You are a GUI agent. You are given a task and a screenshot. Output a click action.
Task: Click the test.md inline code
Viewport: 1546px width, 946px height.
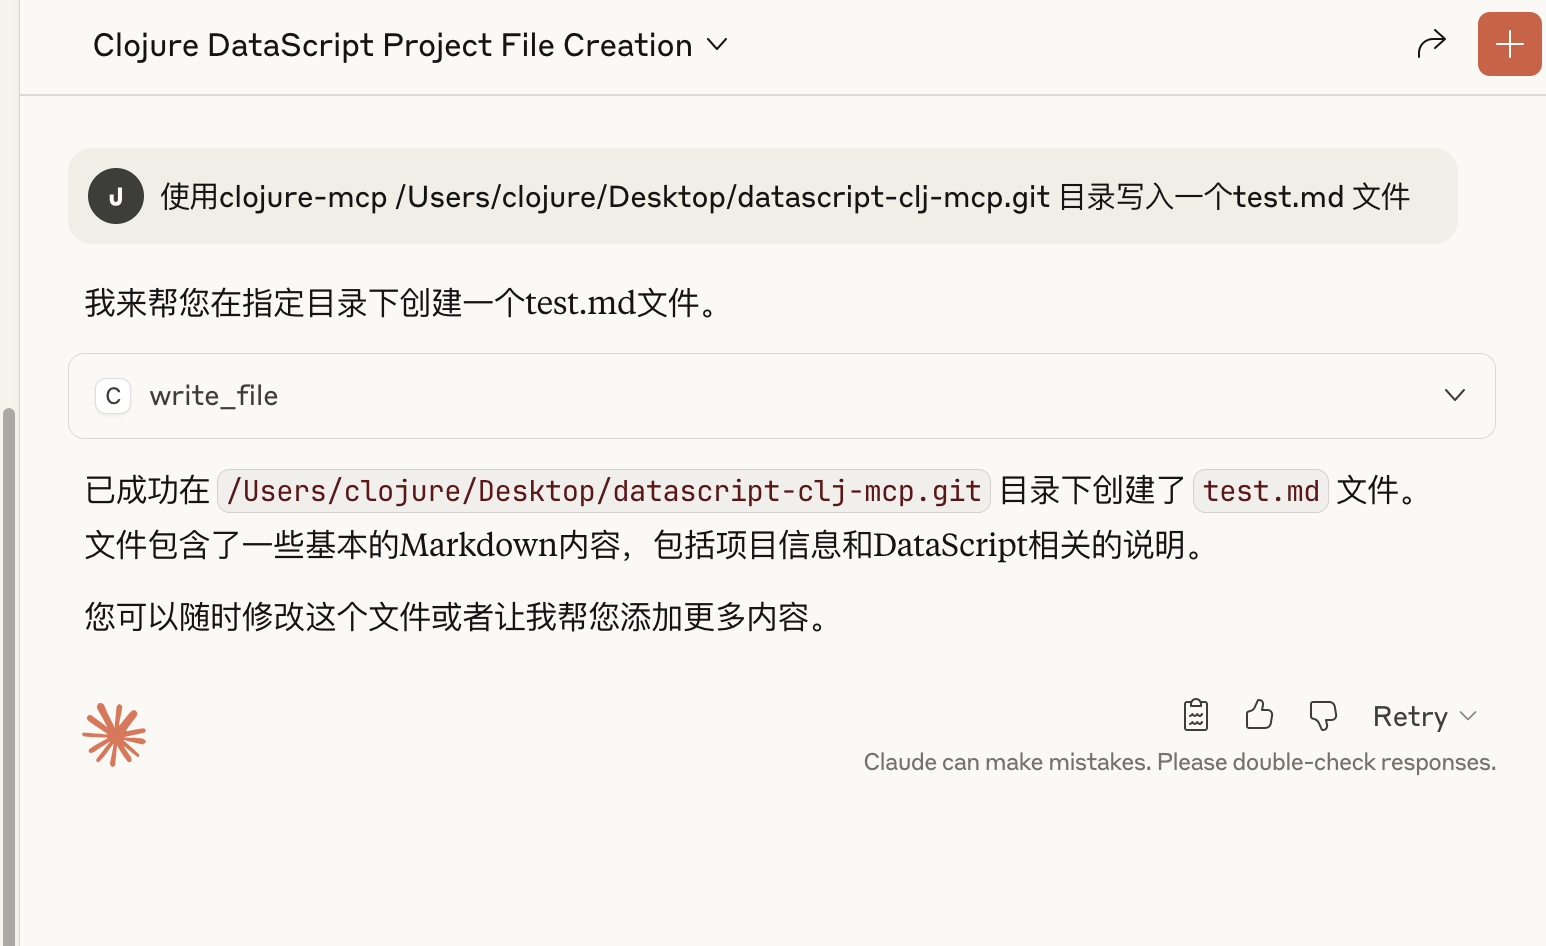(x=1261, y=491)
